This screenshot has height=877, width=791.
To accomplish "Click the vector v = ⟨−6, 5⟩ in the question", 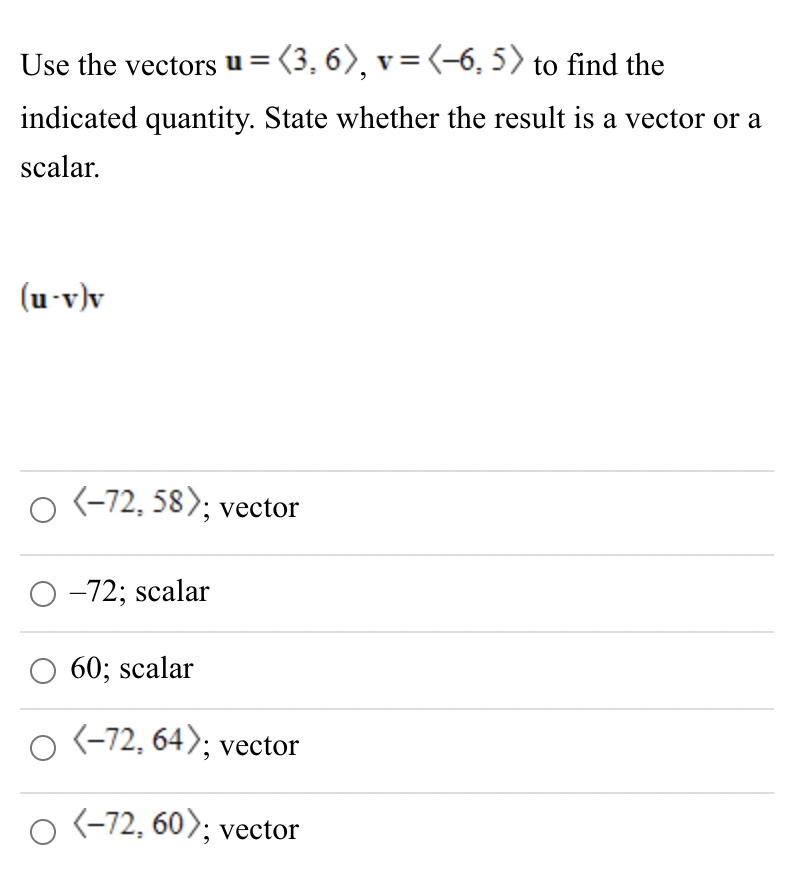I will point(450,63).
